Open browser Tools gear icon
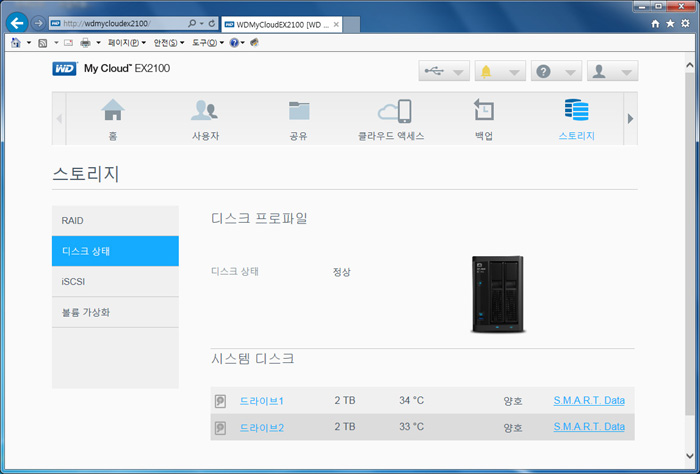700x474 pixels. click(x=685, y=24)
